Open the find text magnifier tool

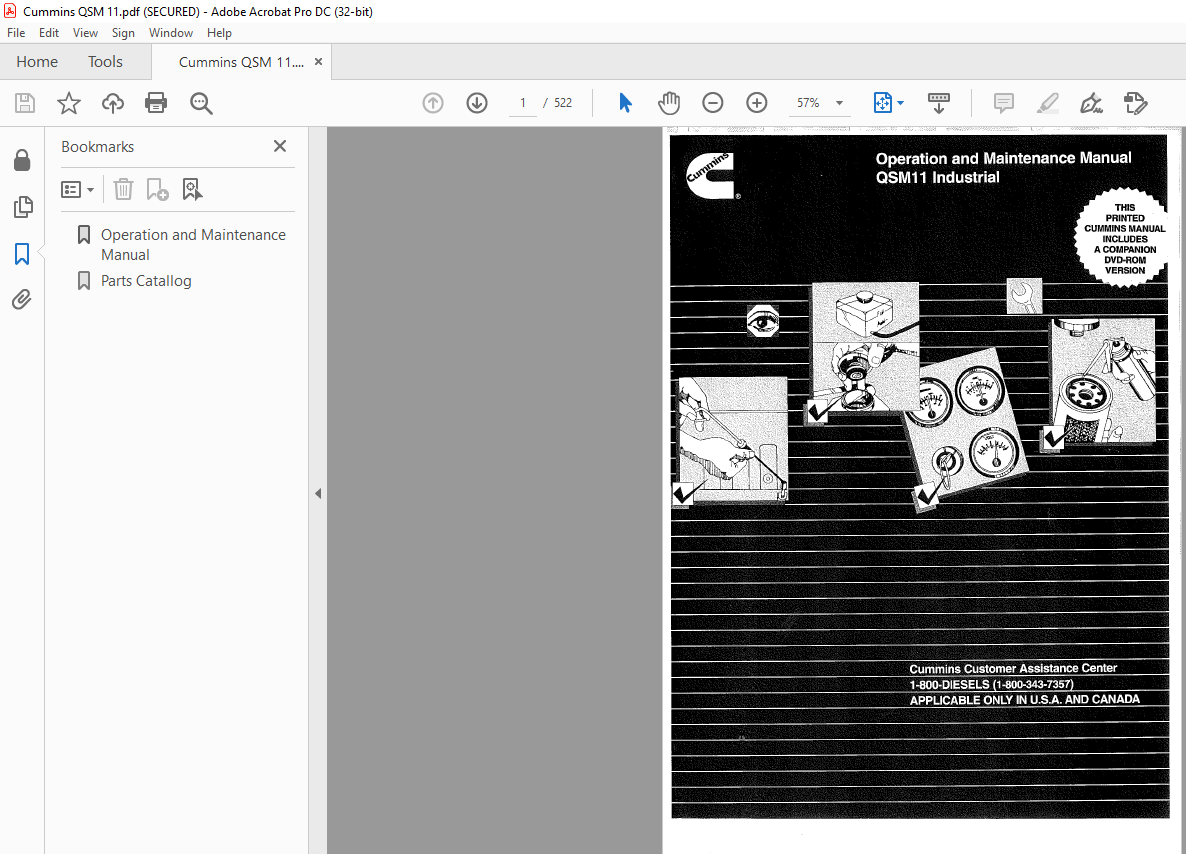click(201, 103)
